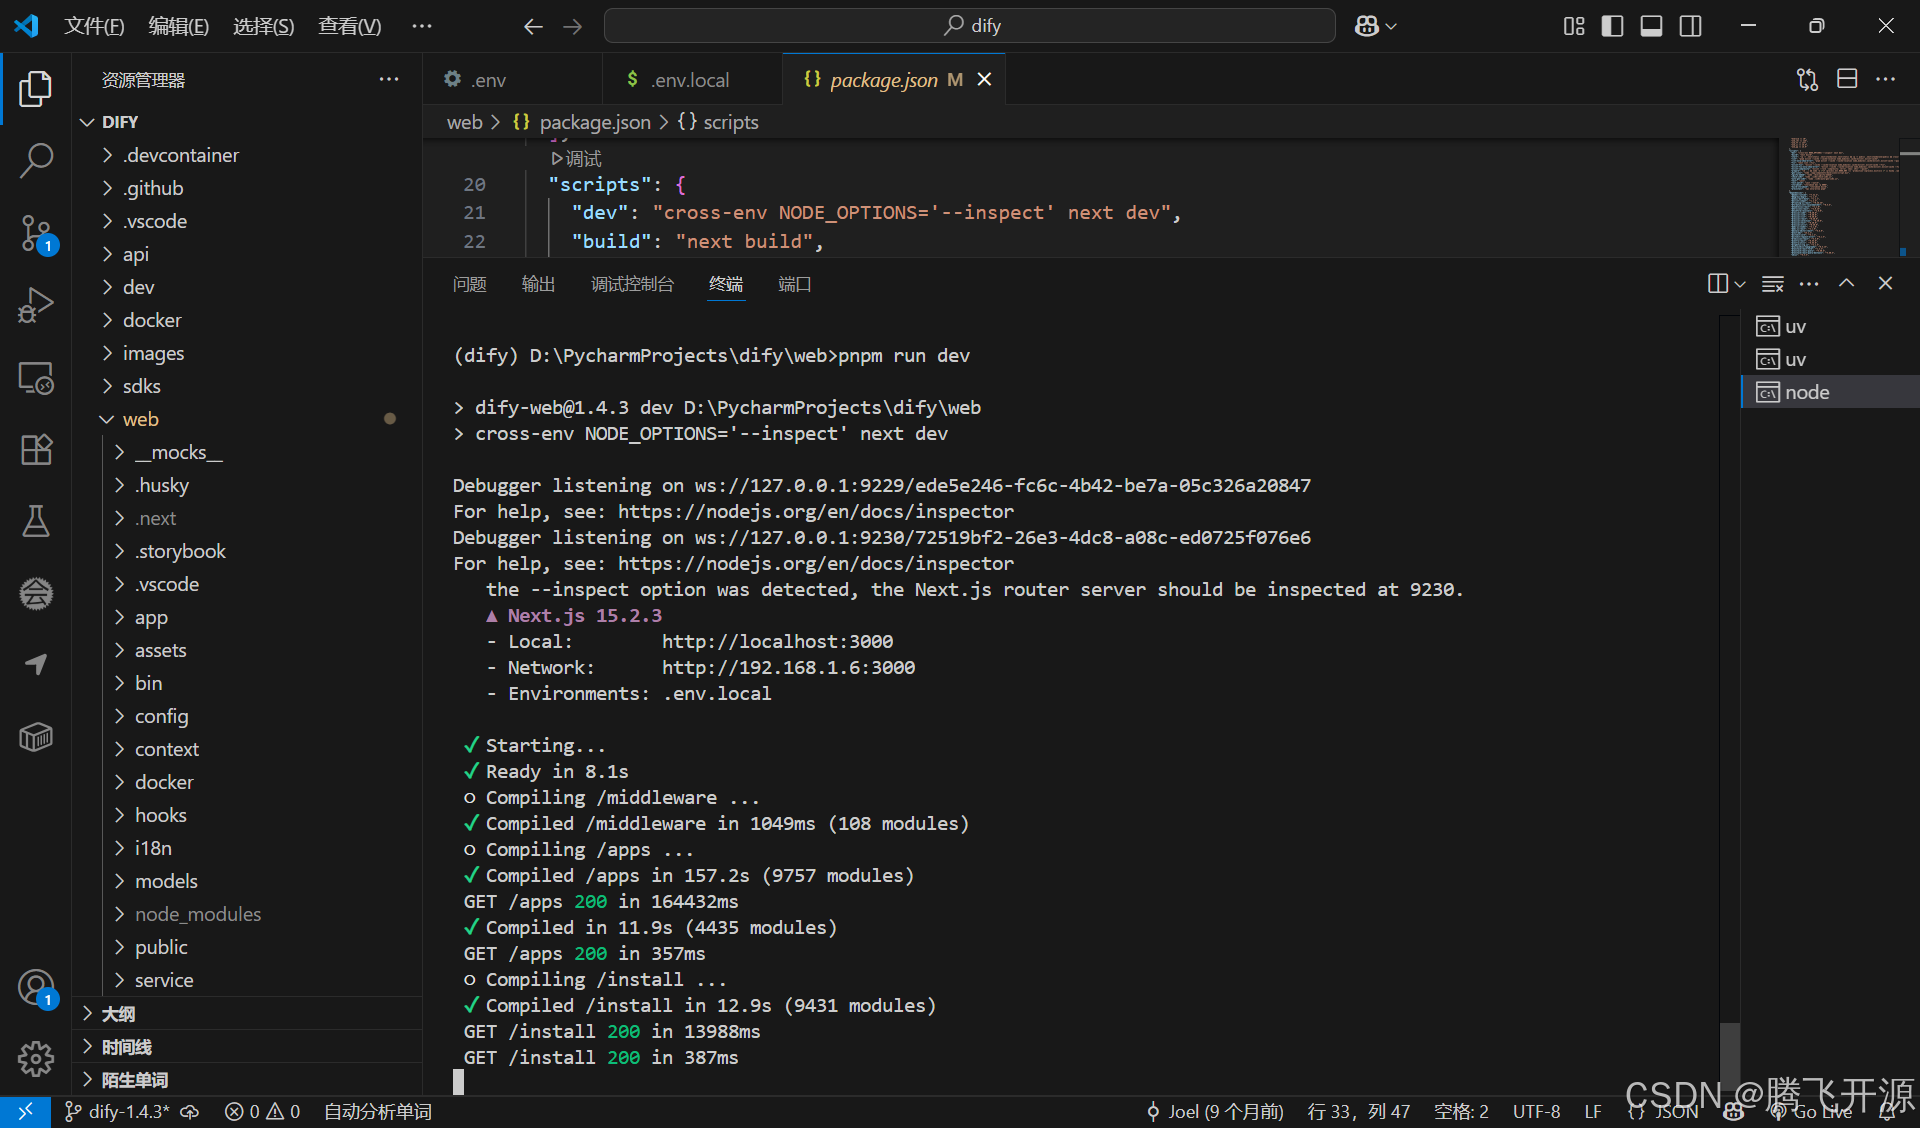
Task: Open Run and Debug view
Action: [x=36, y=305]
